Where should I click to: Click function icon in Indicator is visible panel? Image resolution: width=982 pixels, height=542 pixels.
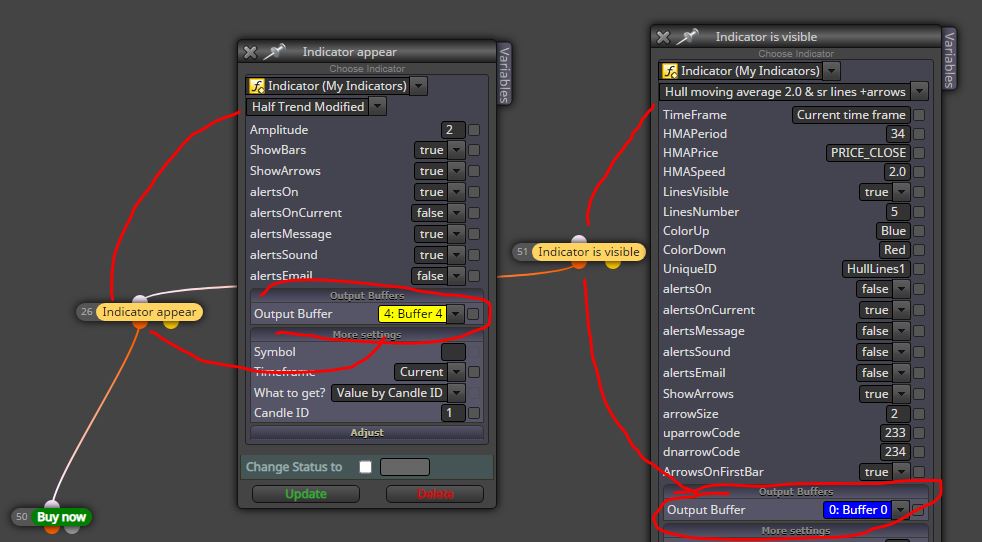(669, 71)
